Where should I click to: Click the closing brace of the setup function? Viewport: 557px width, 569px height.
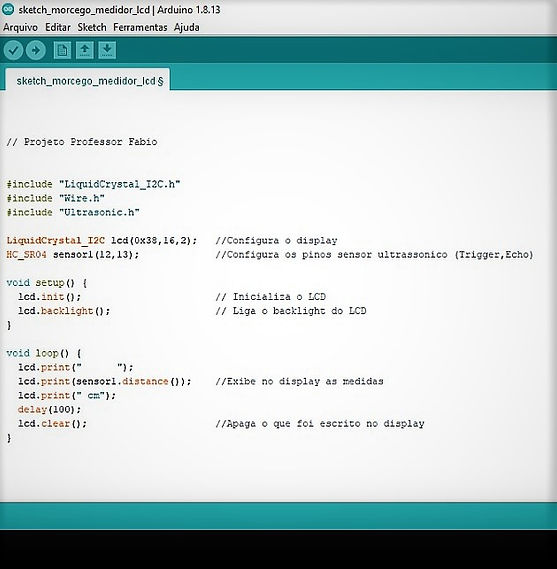[9, 326]
